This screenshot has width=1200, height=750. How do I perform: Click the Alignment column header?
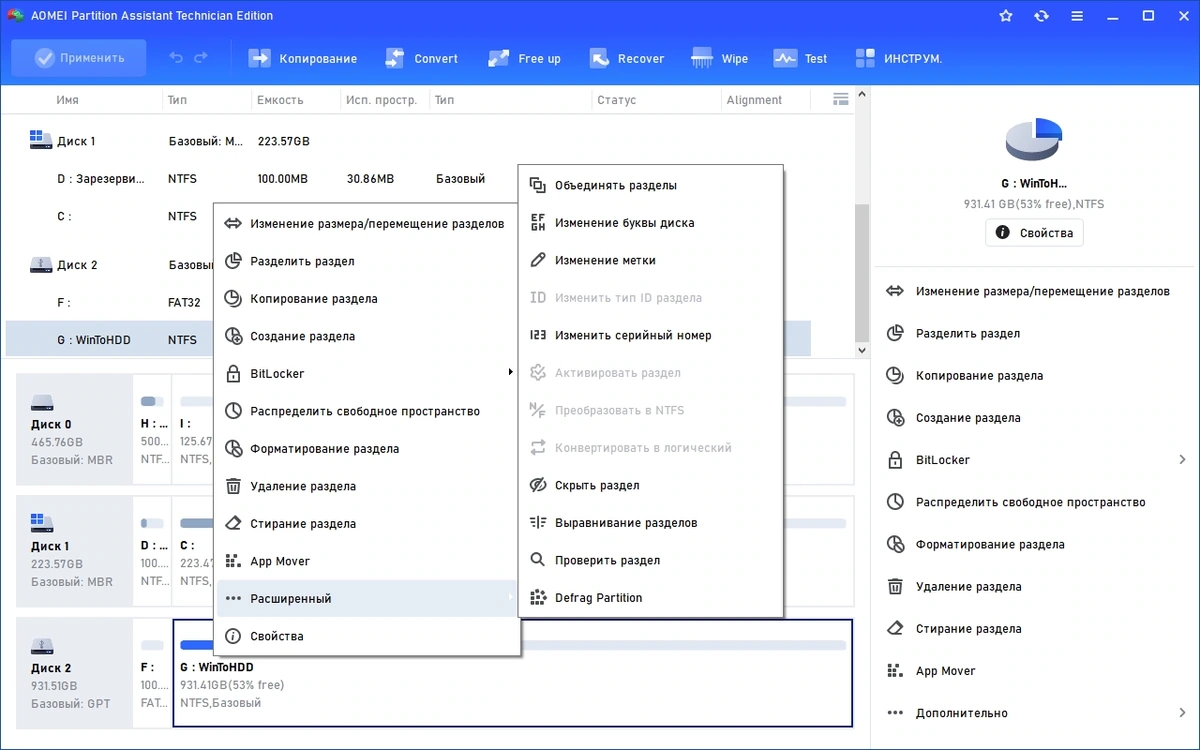[754, 100]
